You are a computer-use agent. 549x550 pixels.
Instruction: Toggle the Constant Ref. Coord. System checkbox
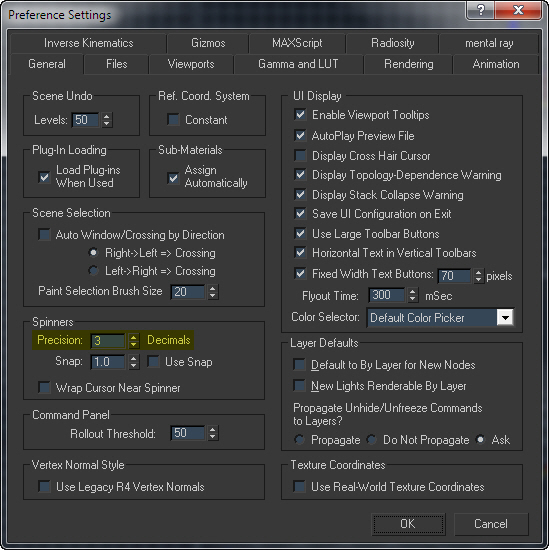pyautogui.click(x=173, y=120)
